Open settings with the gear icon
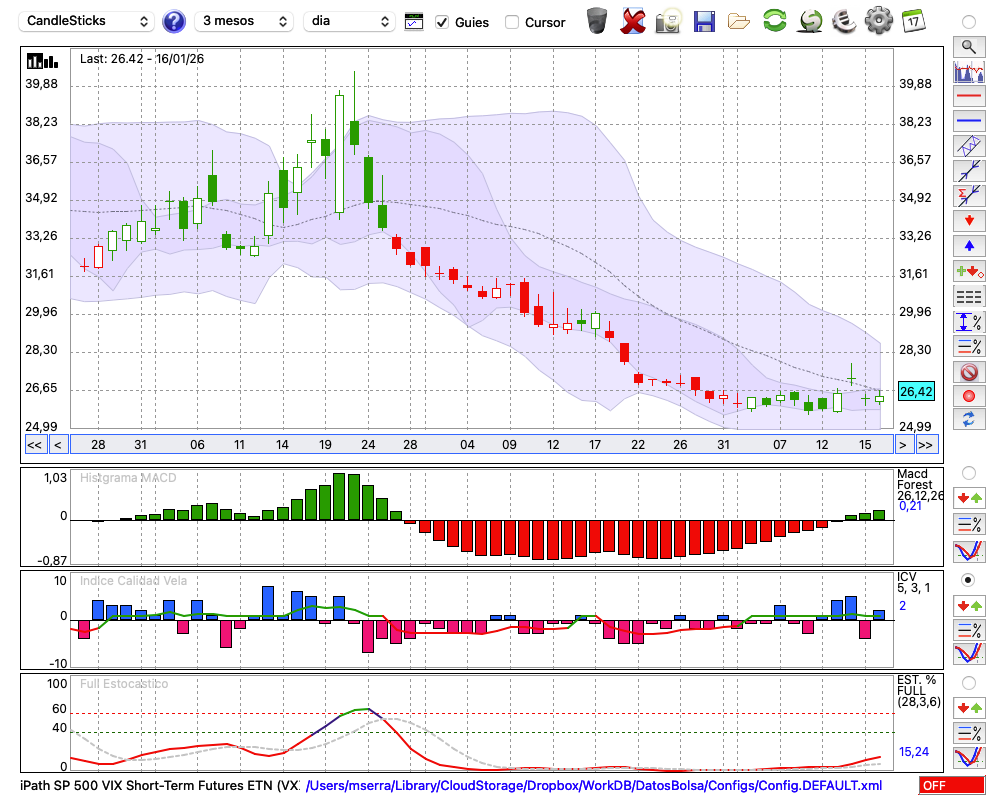1000x800 pixels. click(x=878, y=20)
